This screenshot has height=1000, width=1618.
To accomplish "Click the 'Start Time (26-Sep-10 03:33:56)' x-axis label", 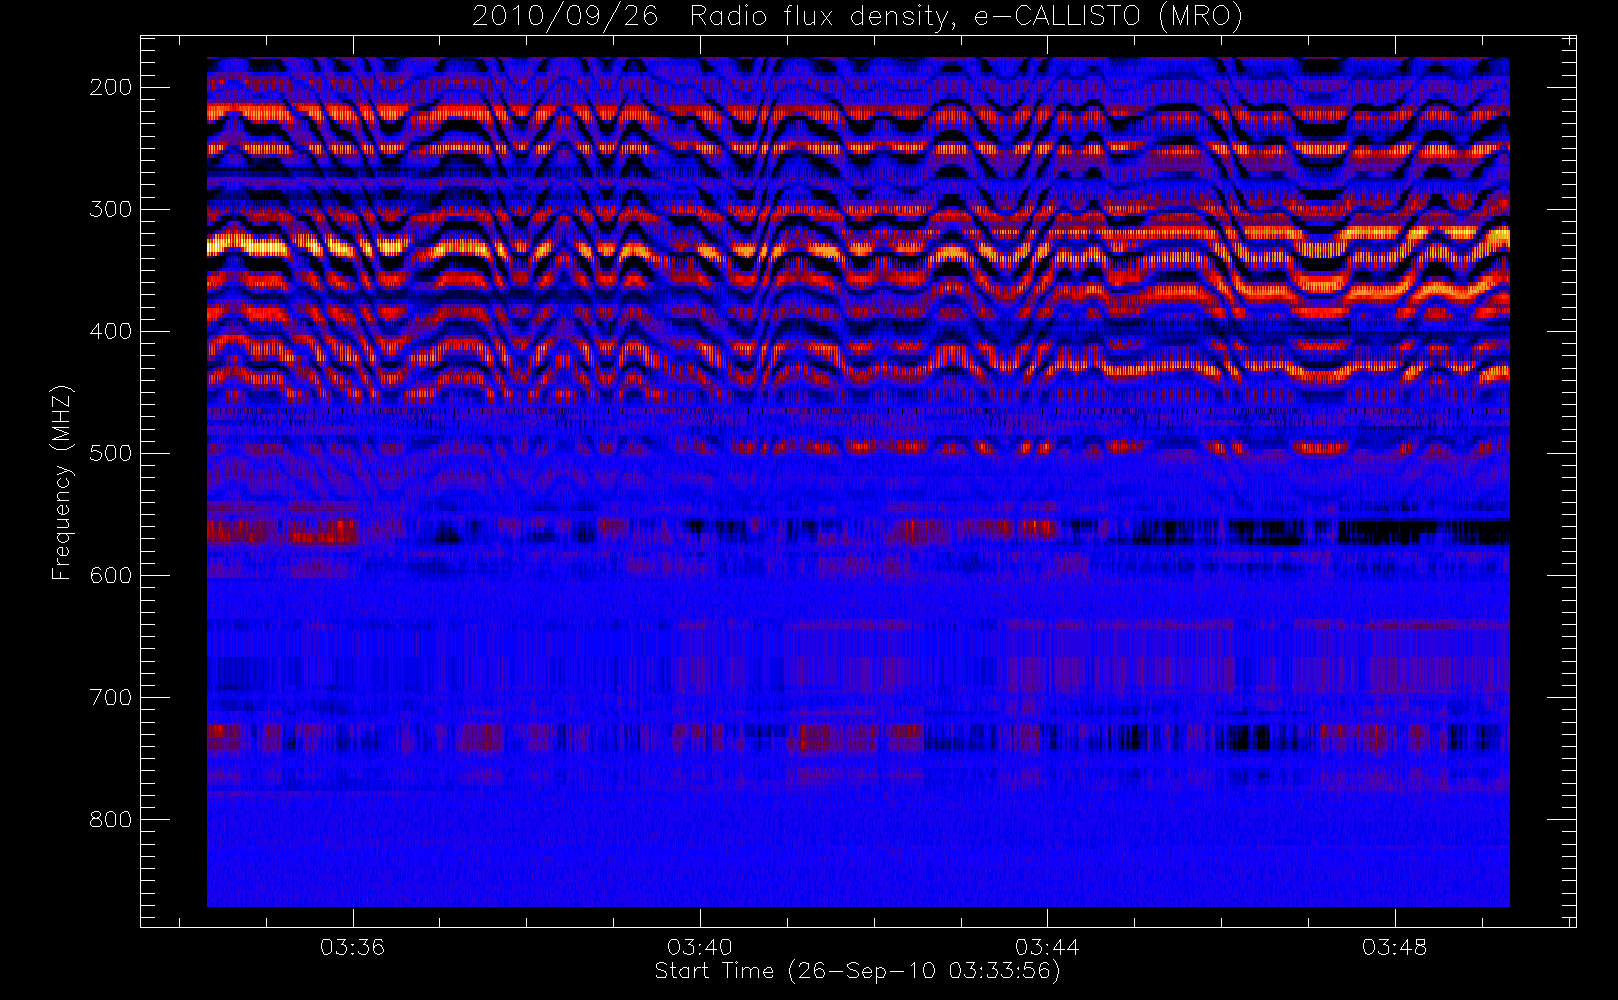I will pyautogui.click(x=857, y=971).
